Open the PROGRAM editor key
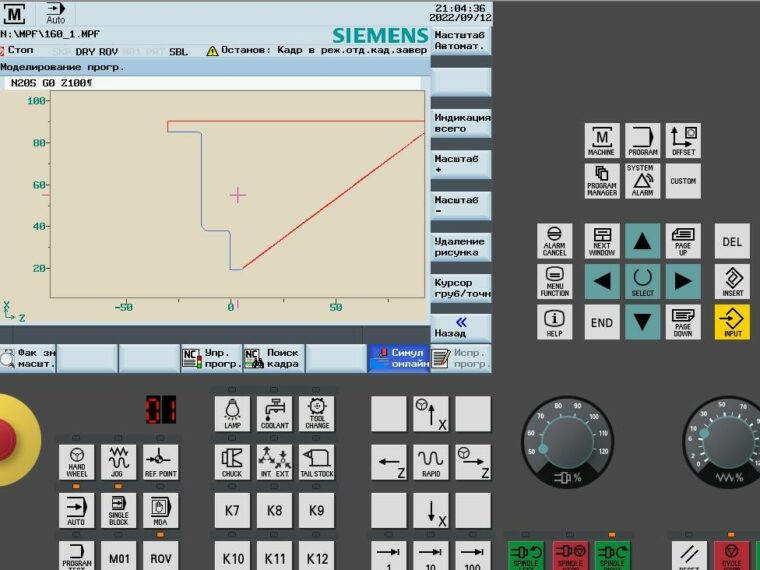This screenshot has height=570, width=760. (x=642, y=140)
